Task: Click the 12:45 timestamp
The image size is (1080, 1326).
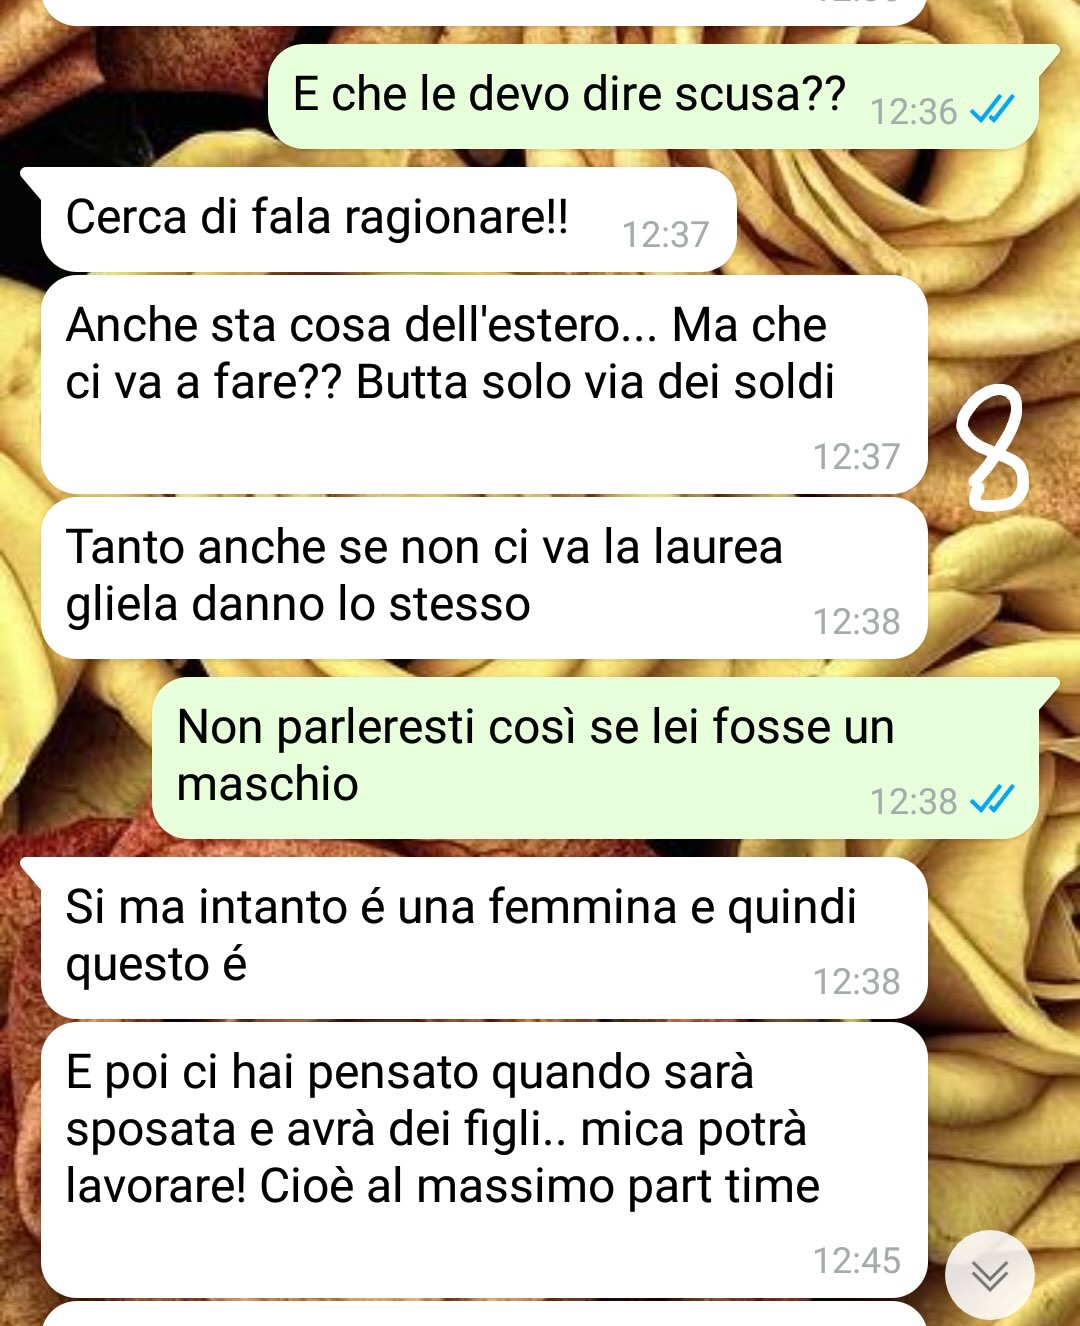Action: coord(857,1260)
